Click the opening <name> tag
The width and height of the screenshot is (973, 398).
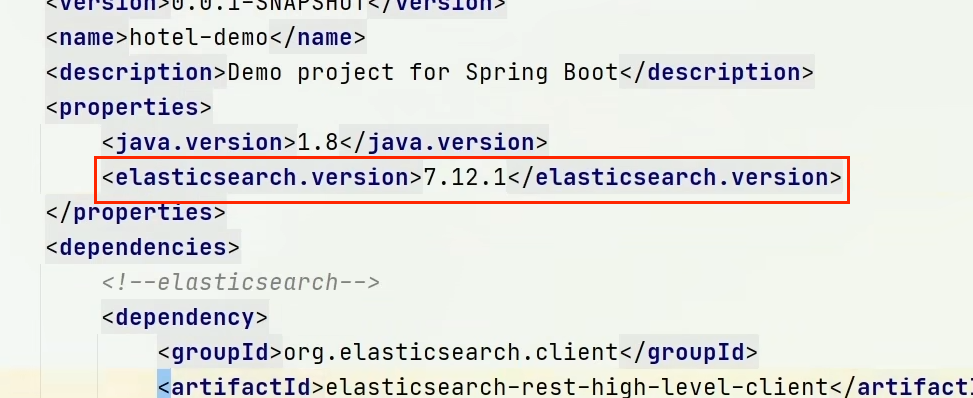(x=87, y=38)
